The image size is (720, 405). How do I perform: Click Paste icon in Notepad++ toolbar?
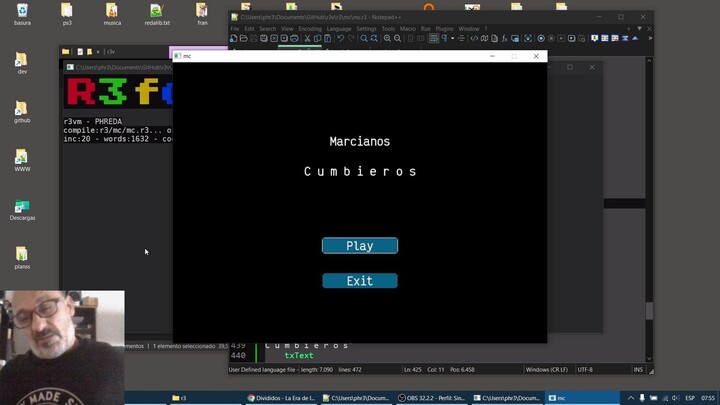(x=327, y=39)
